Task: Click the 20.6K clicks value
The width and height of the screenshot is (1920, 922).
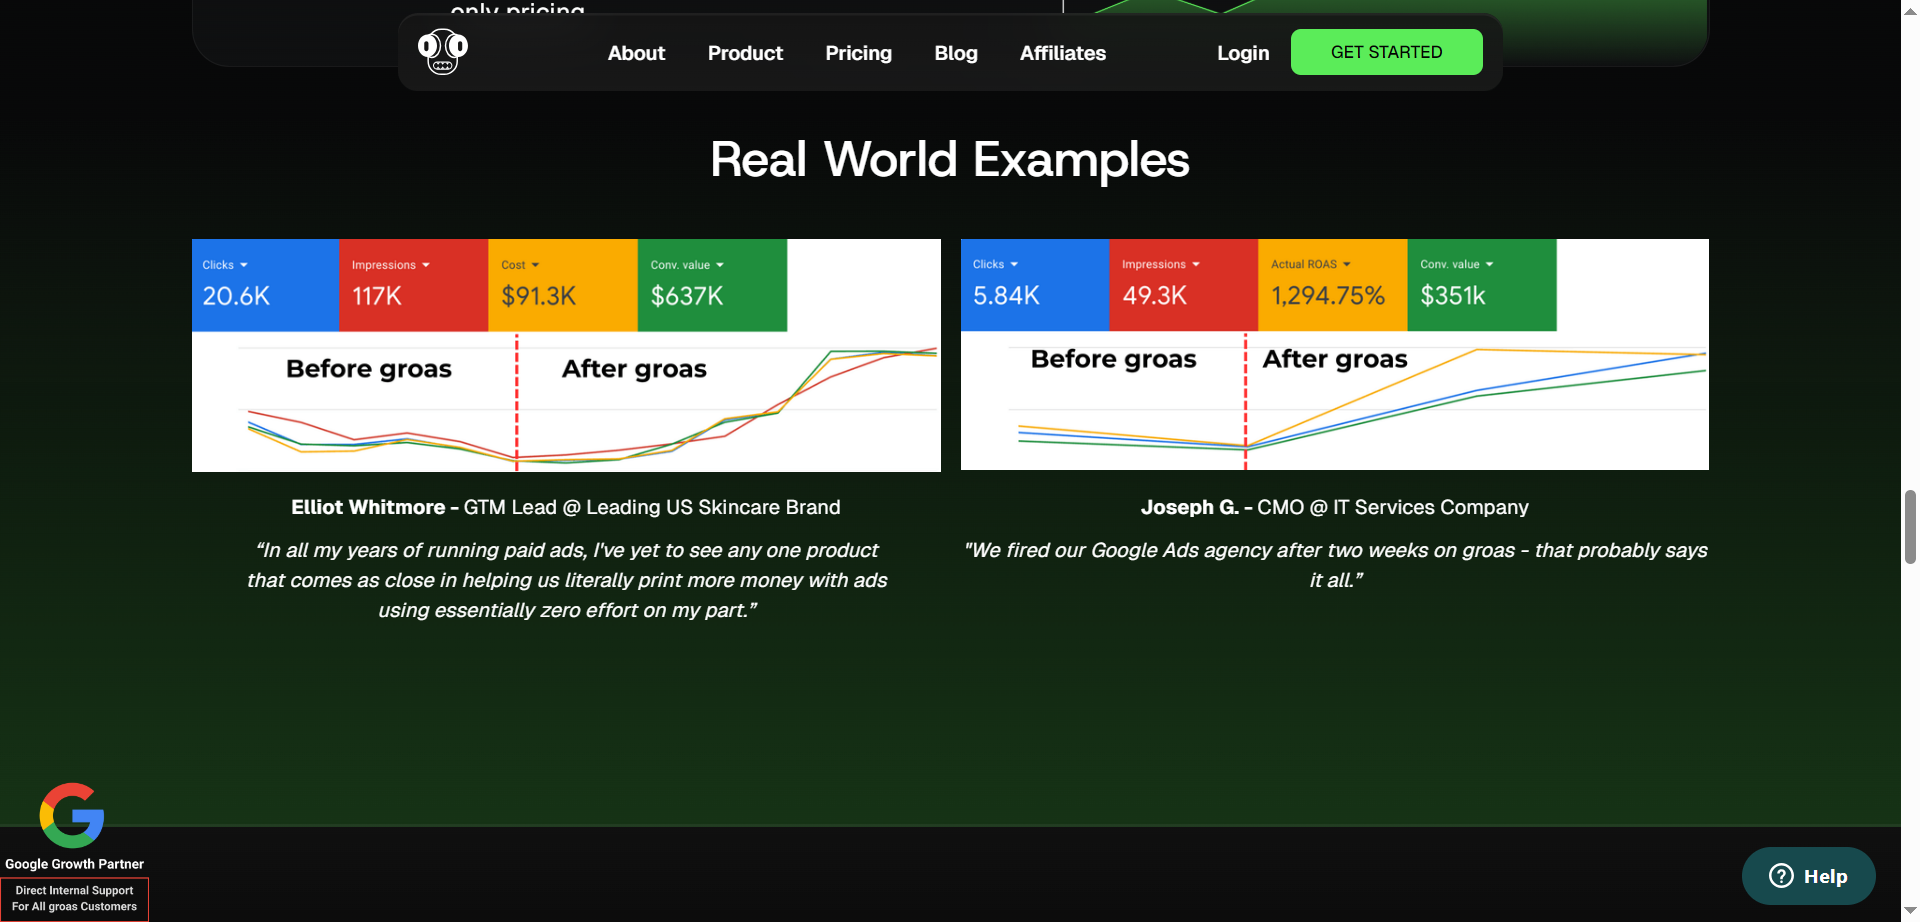Action: pyautogui.click(x=236, y=296)
